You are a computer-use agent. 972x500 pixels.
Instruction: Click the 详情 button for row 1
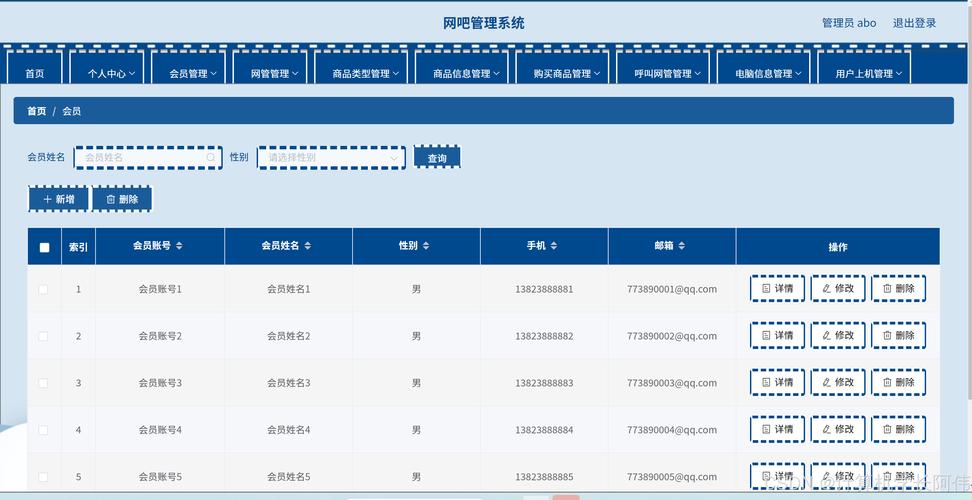click(777, 289)
